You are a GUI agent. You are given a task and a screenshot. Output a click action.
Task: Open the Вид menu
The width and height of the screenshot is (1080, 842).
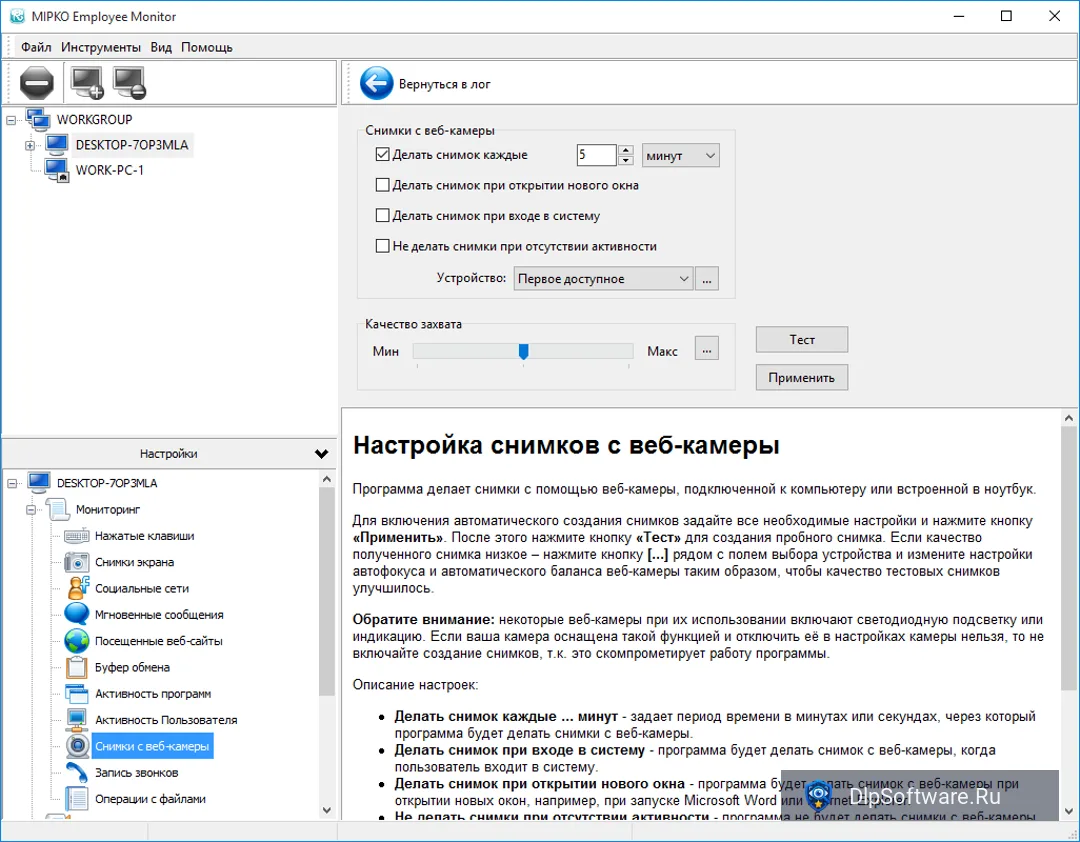[161, 48]
